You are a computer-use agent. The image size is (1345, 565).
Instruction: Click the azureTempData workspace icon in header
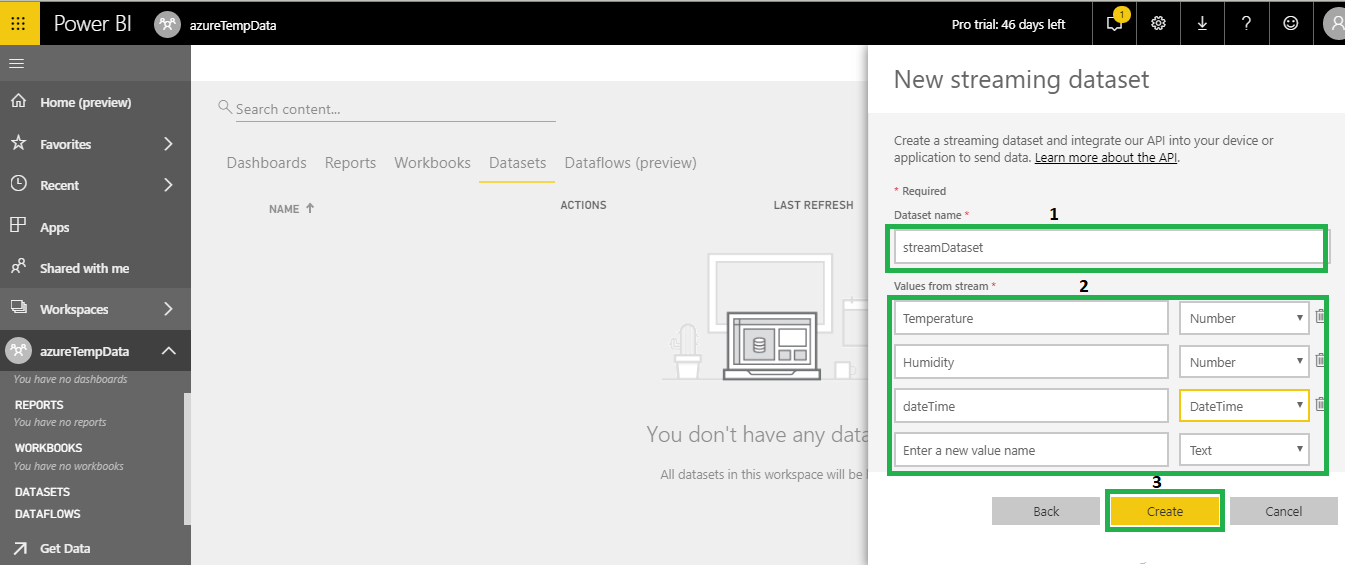(168, 25)
